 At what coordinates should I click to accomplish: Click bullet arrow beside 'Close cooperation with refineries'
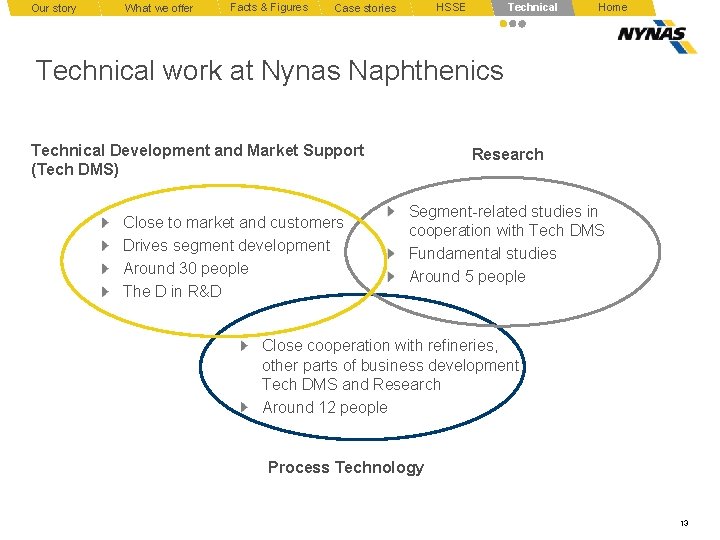tap(244, 345)
